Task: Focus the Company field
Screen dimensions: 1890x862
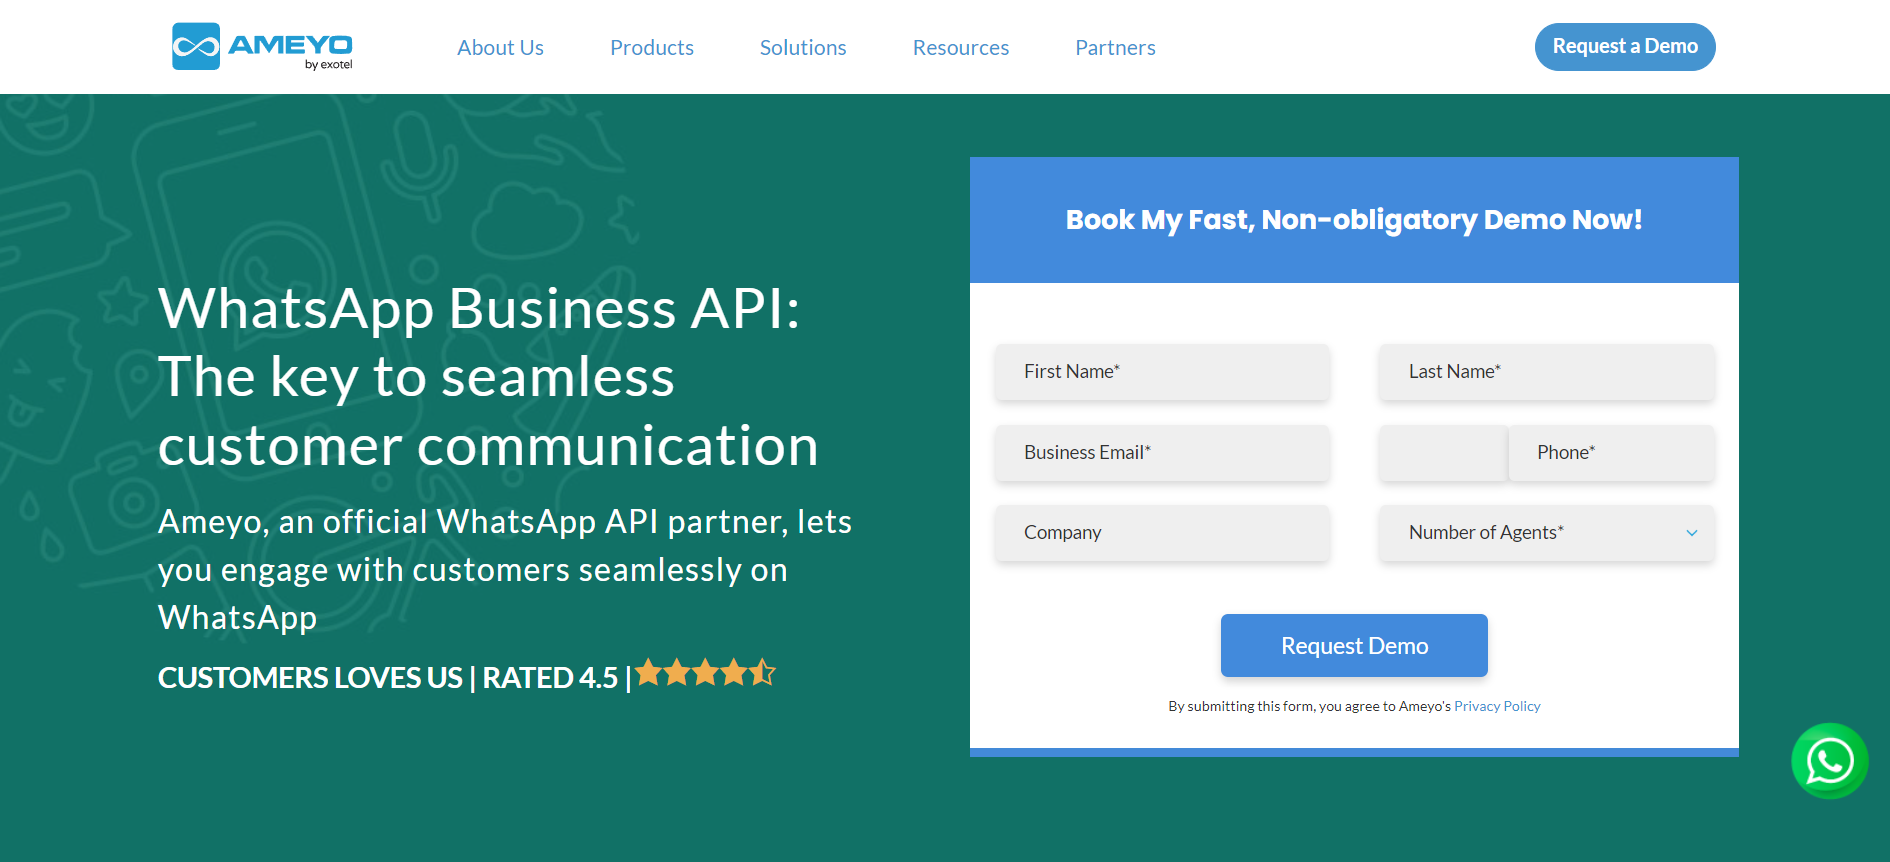Action: (1162, 533)
